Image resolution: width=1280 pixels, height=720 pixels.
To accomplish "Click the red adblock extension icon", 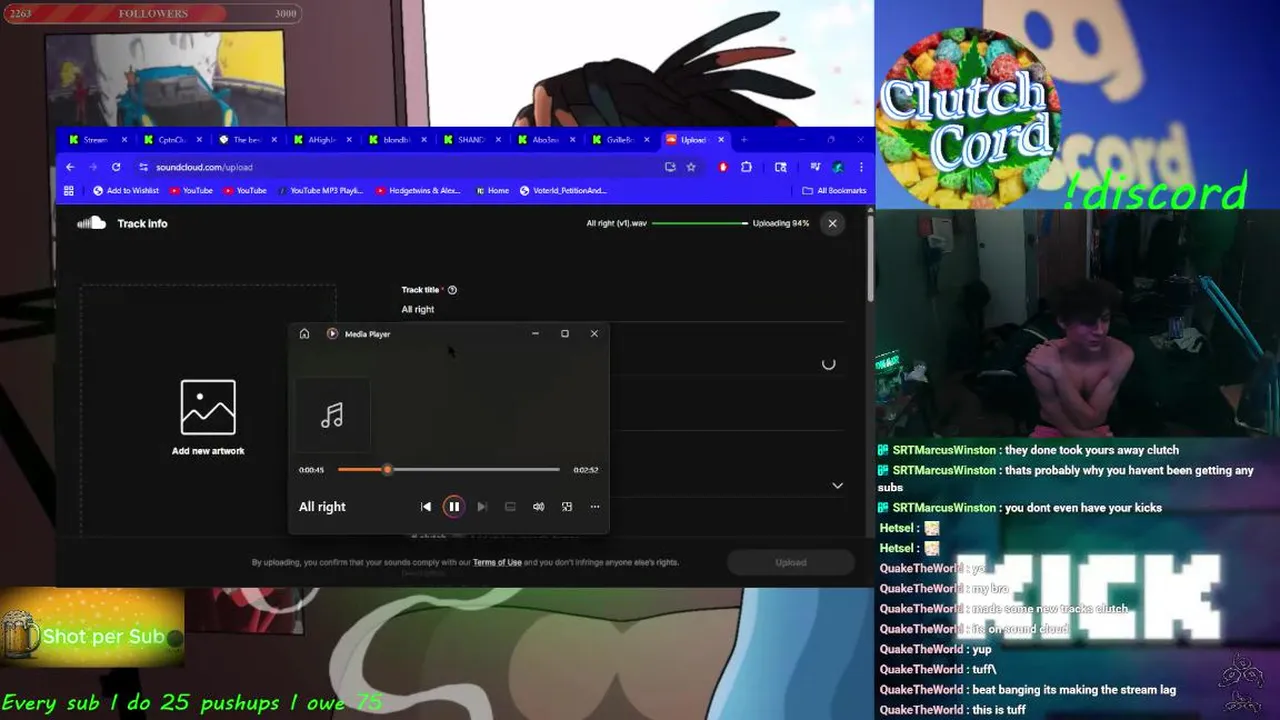I will (x=723, y=167).
